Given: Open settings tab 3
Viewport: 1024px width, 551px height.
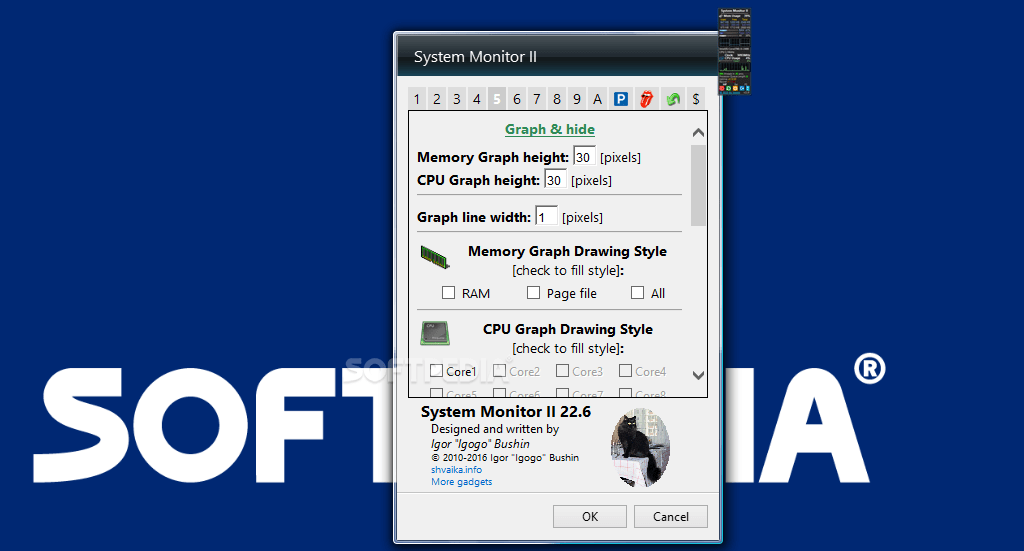Looking at the screenshot, I should (456, 99).
